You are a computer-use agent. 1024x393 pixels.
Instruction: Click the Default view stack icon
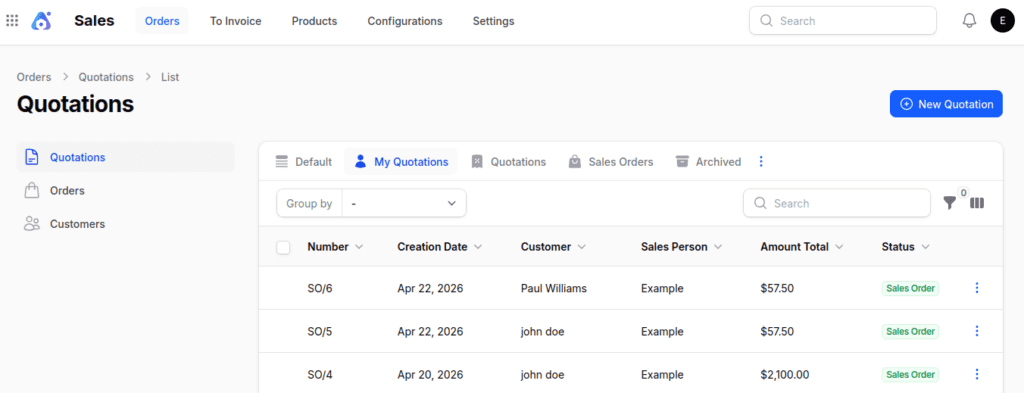pos(281,162)
